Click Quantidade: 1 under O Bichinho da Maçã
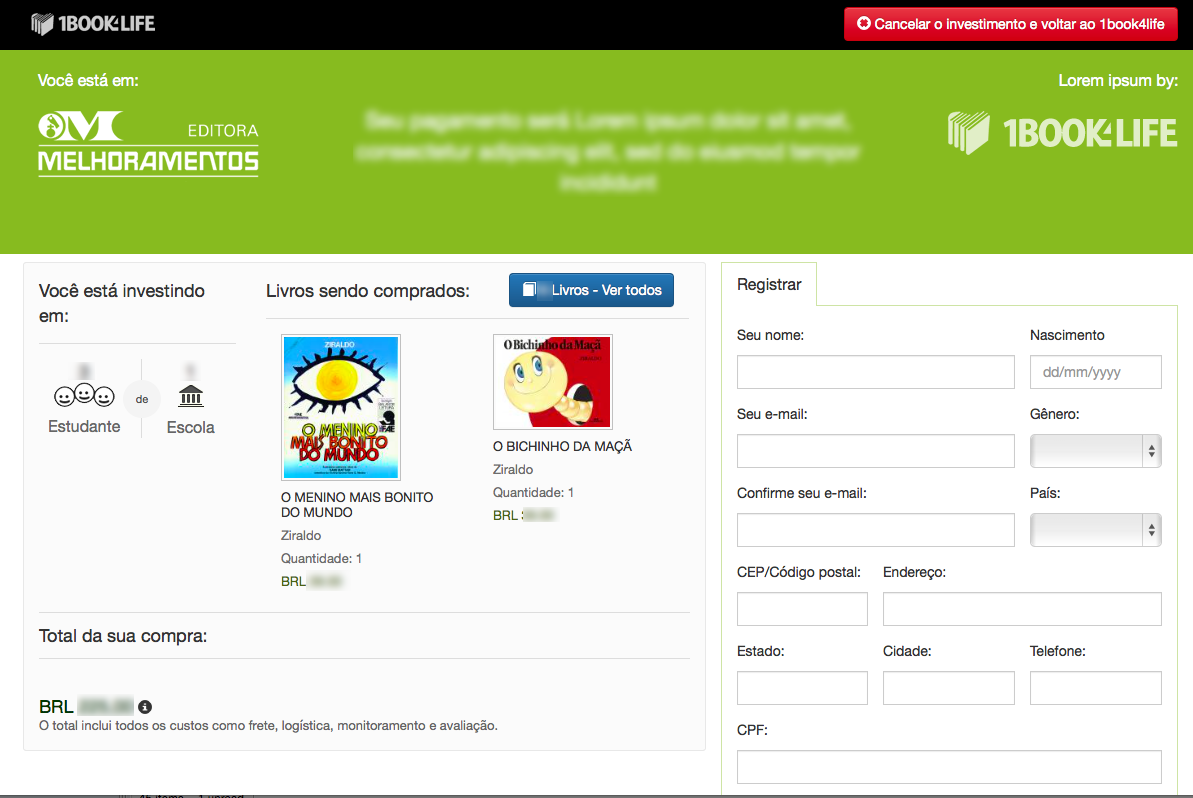 [533, 492]
